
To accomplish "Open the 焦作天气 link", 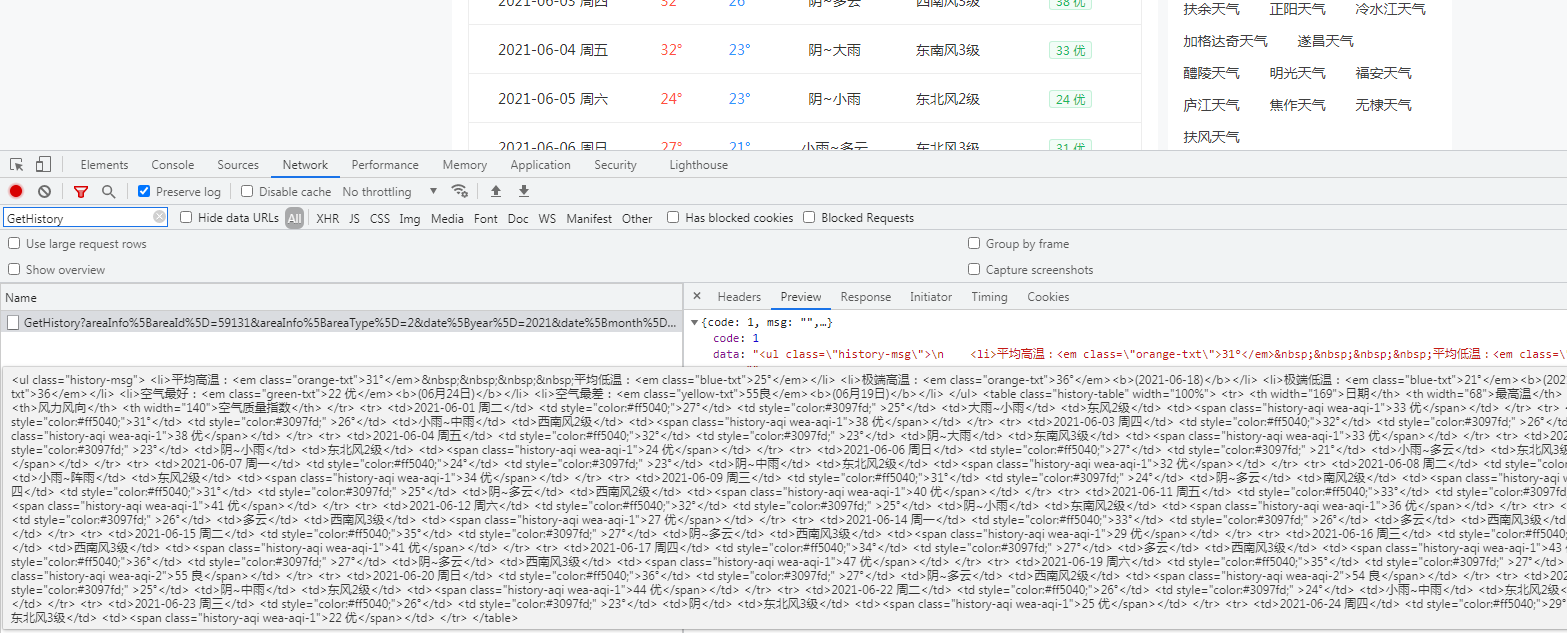I will (1297, 105).
